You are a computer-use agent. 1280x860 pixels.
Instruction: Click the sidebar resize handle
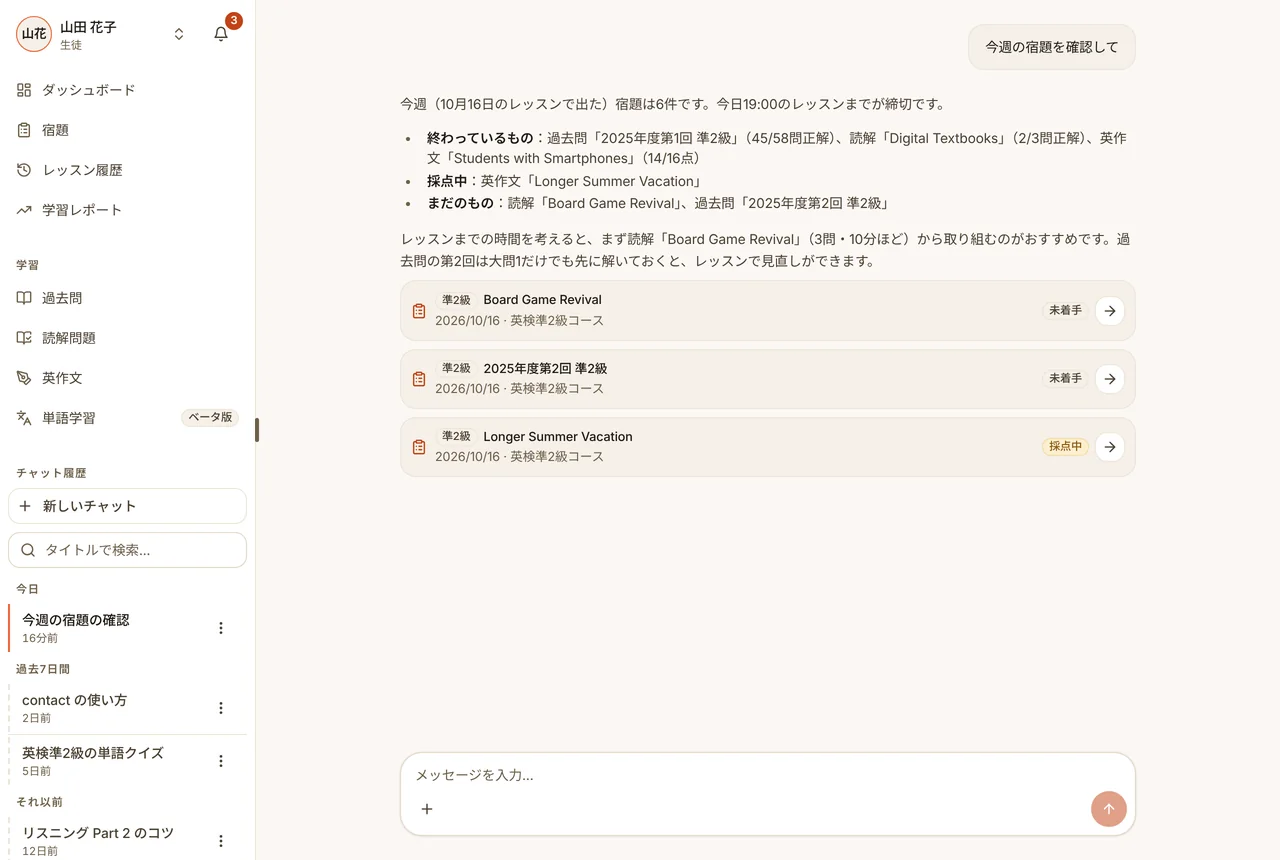point(257,430)
